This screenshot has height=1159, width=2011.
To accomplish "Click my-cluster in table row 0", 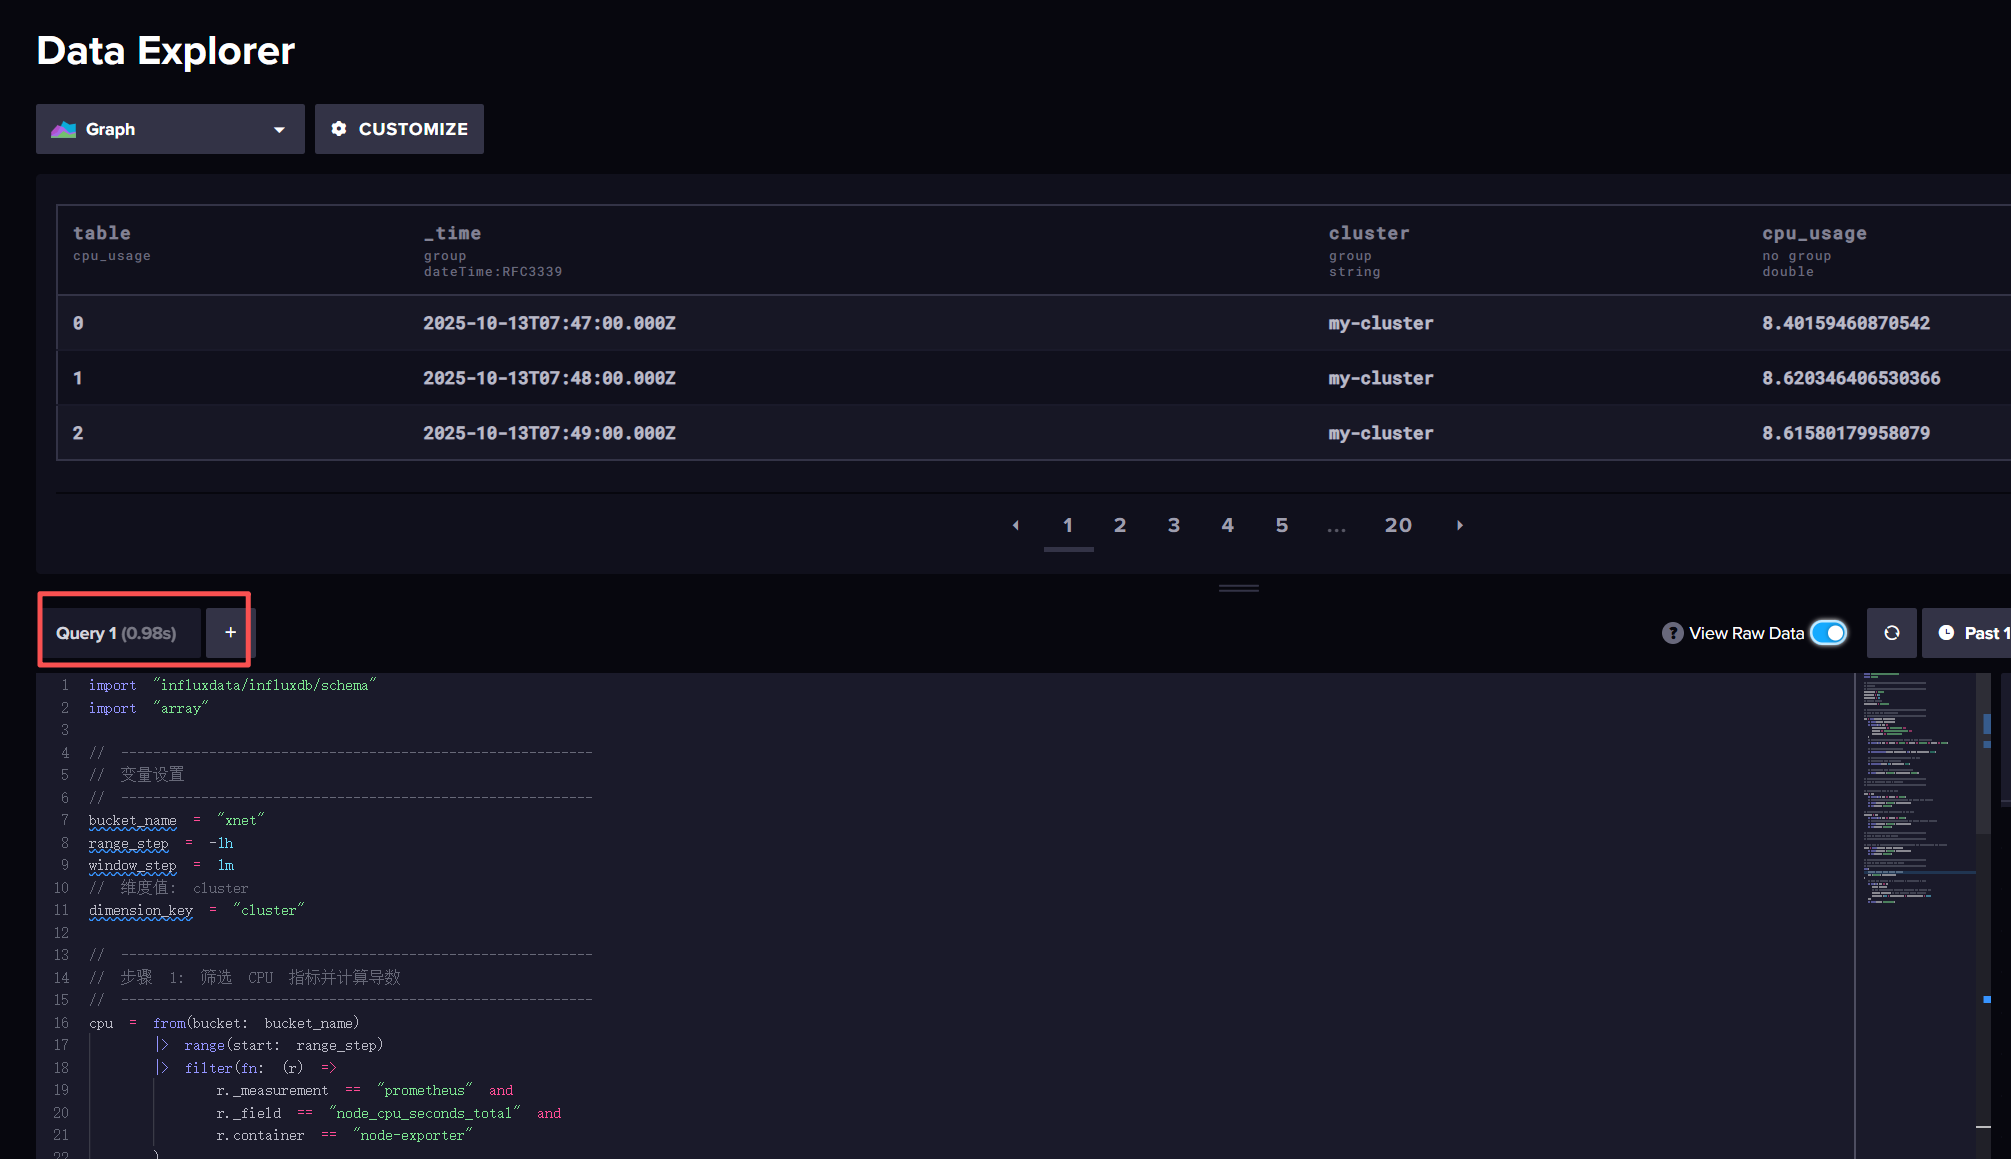I will pyautogui.click(x=1381, y=323).
